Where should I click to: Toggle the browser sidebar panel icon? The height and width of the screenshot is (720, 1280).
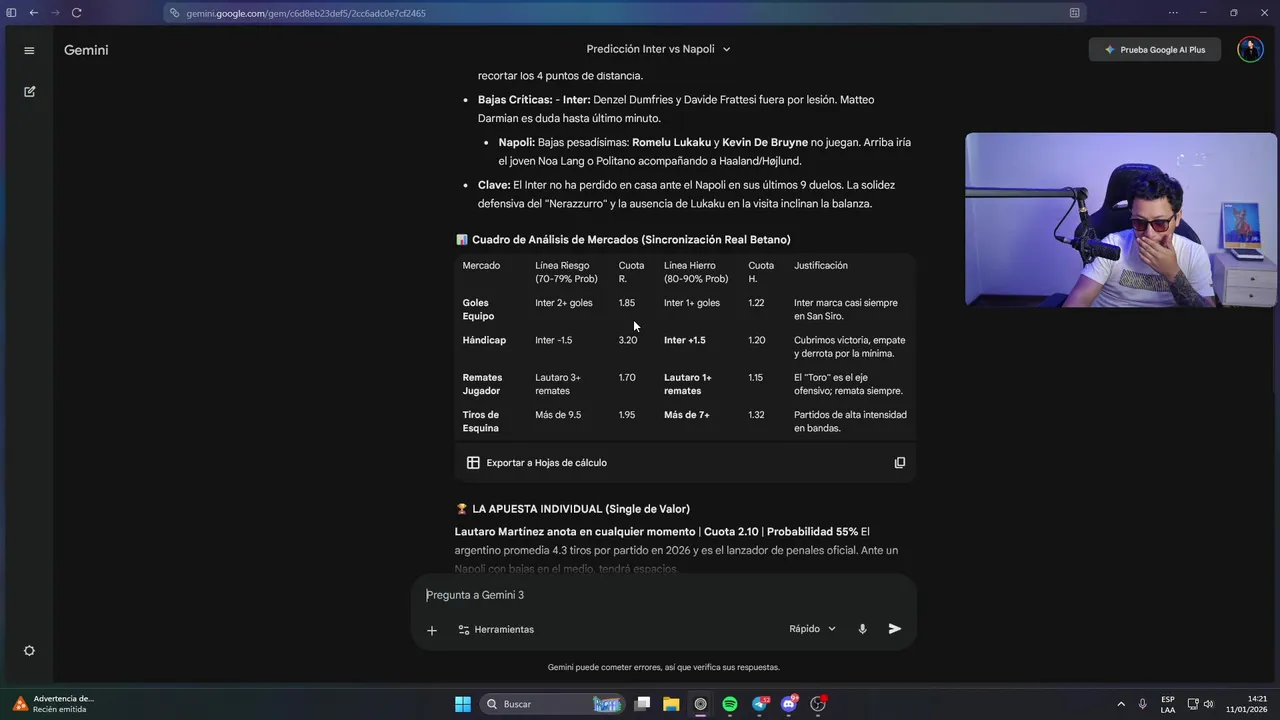[11, 13]
